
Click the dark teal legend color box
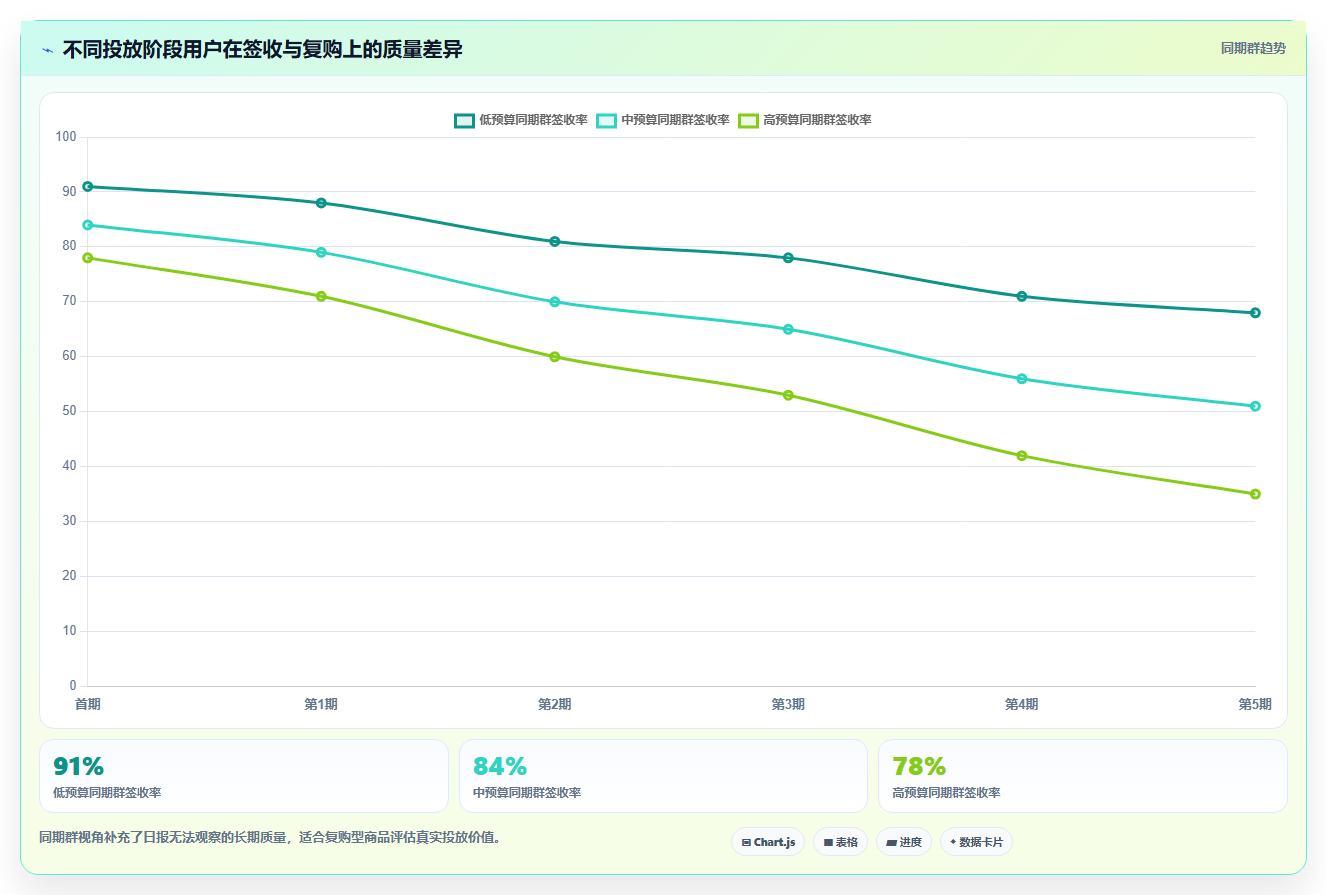point(464,120)
